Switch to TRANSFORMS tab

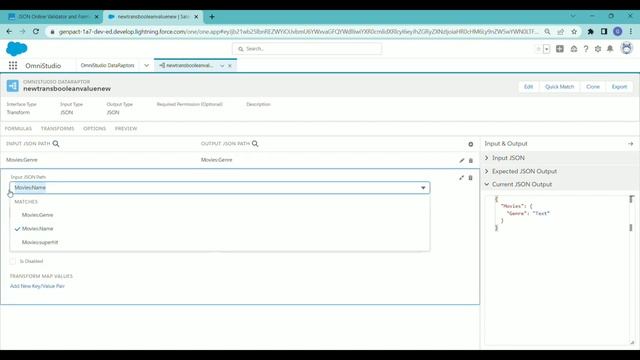[58, 129]
